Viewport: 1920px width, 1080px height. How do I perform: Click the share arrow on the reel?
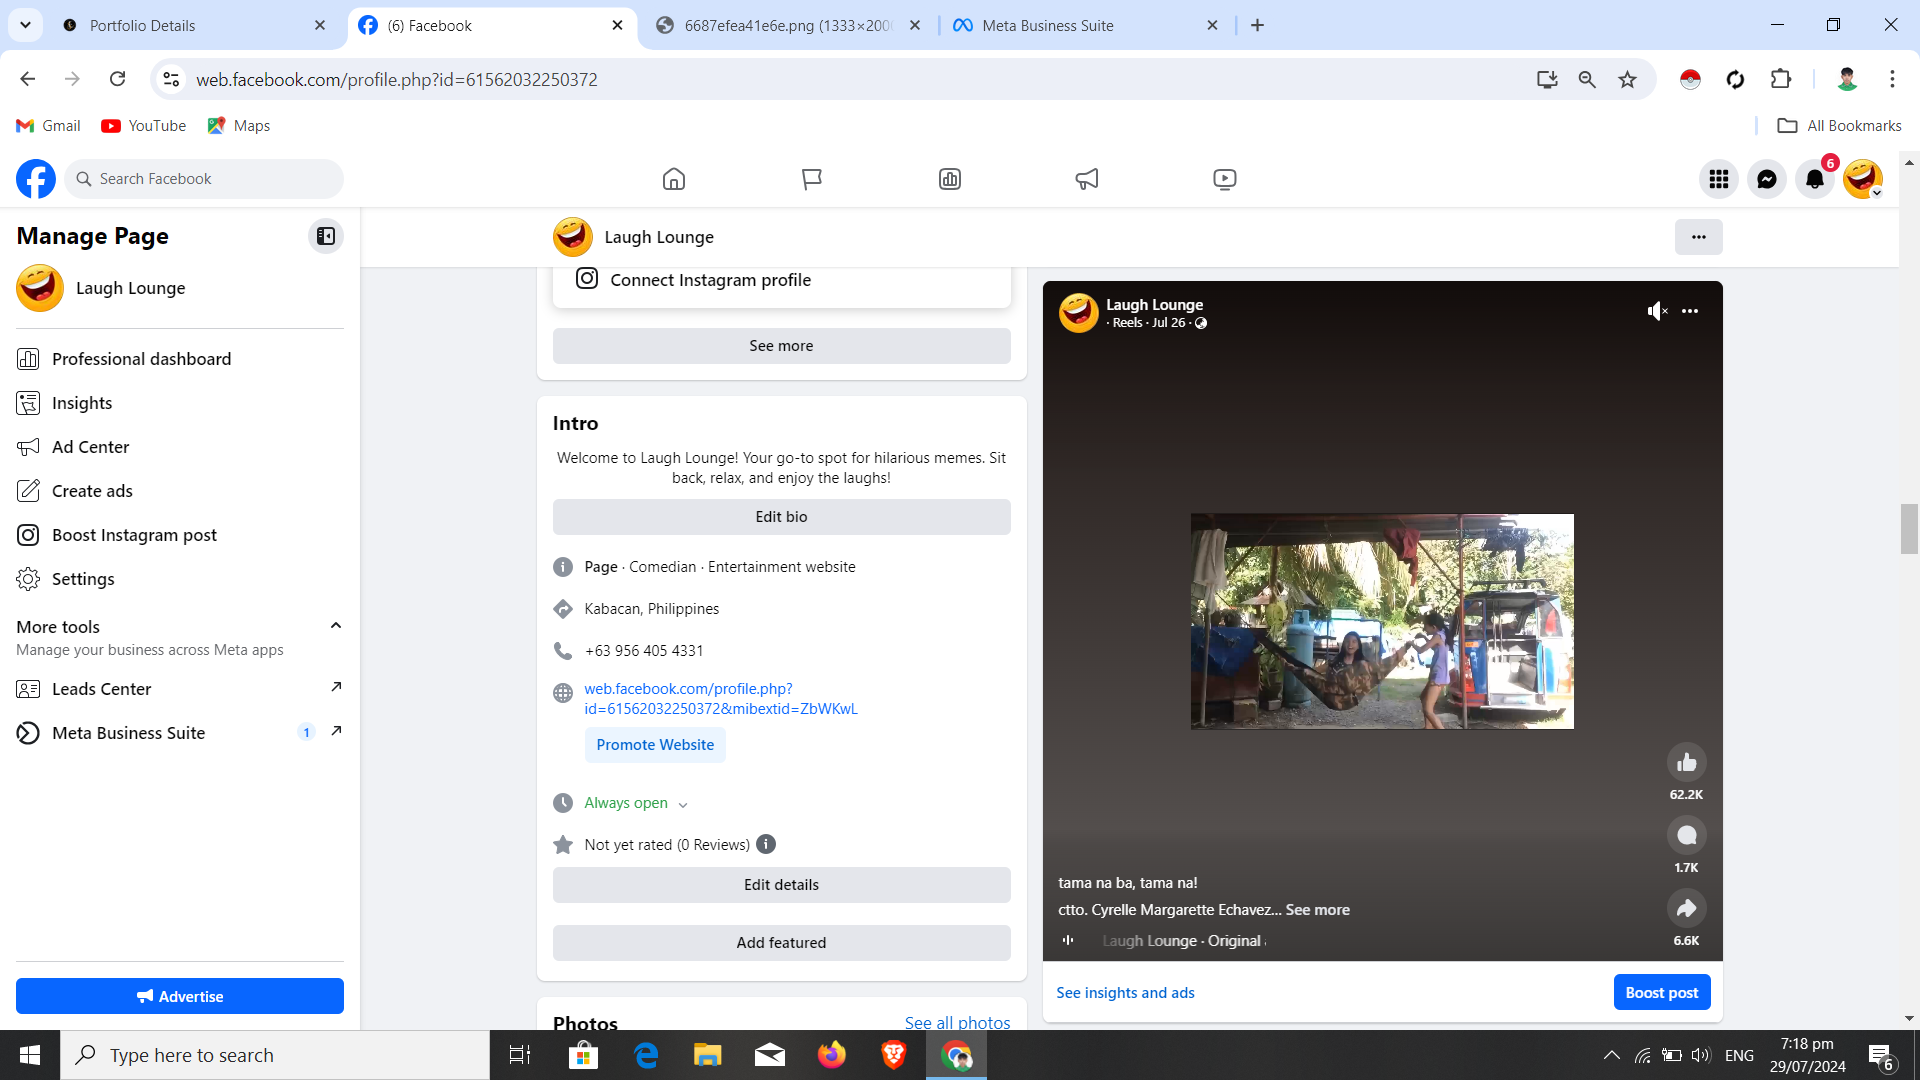[x=1686, y=909]
